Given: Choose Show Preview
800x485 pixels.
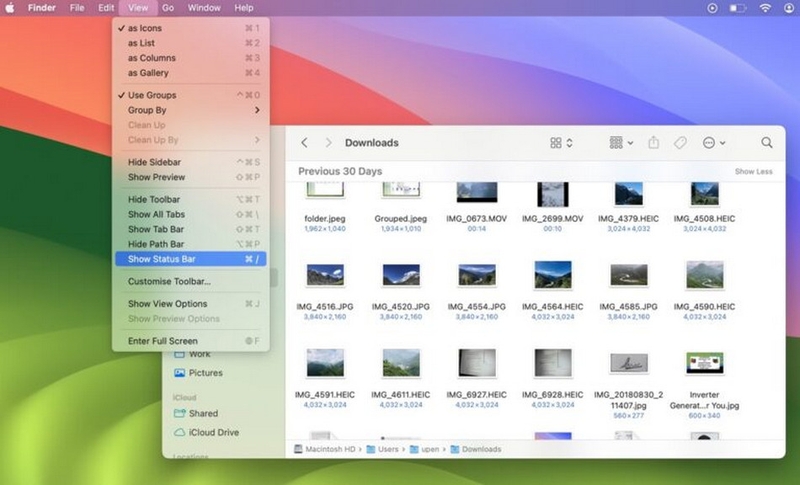Looking at the screenshot, I should click(x=191, y=177).
